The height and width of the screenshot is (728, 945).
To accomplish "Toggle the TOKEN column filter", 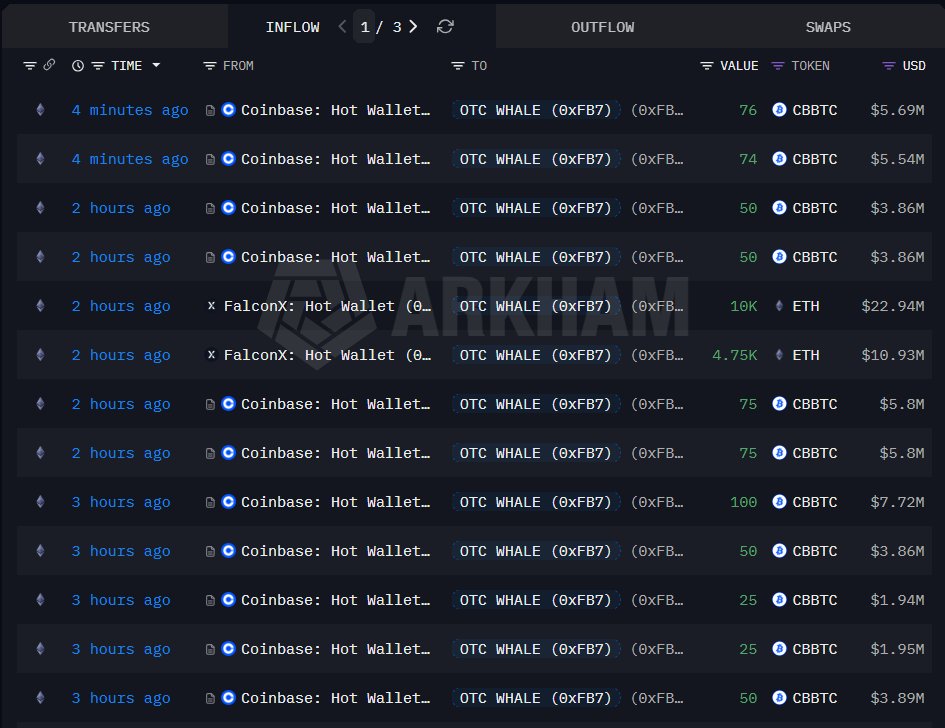I will [x=778, y=66].
